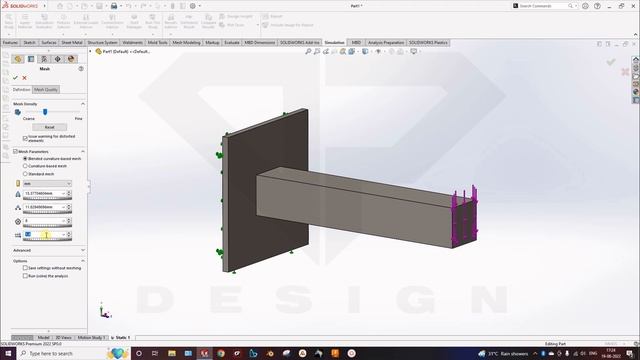Open Google Chrome from the taskbar
This screenshot has width=640, height=360.
(221, 353)
